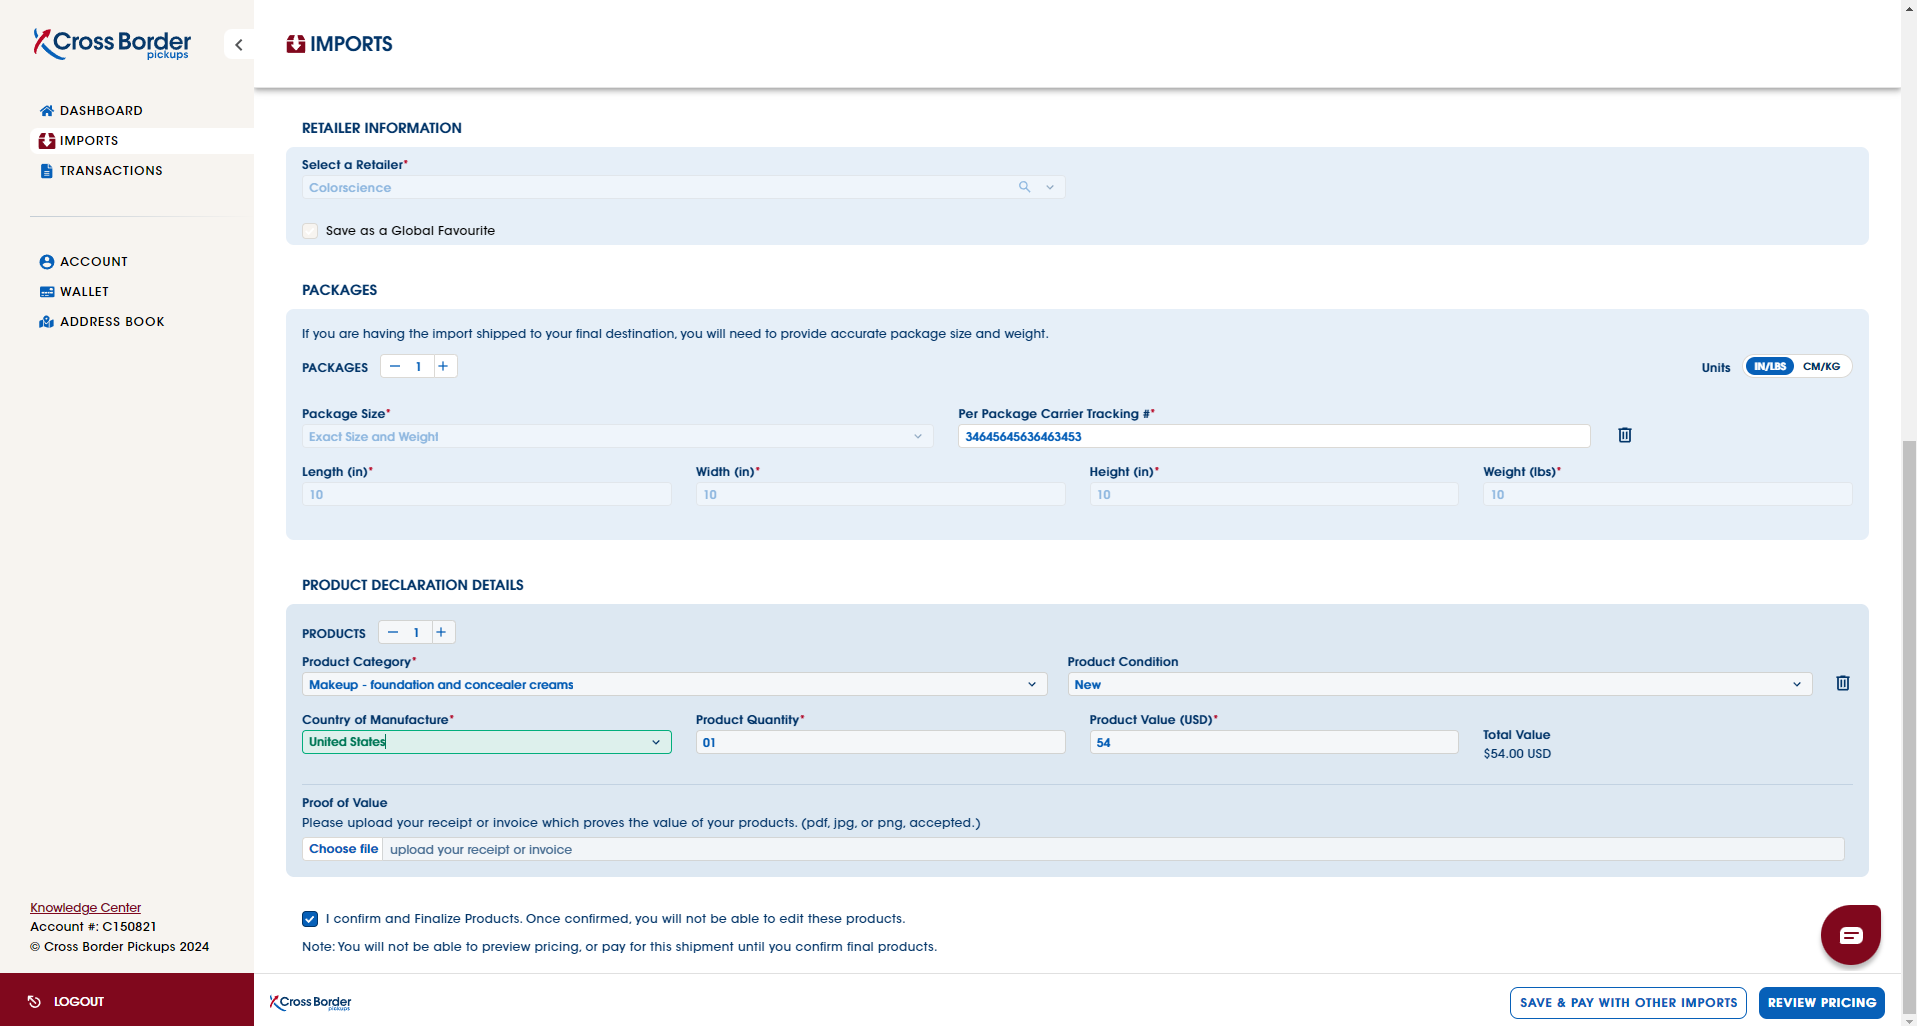Click the Product Value (USD) field

[1273, 742]
